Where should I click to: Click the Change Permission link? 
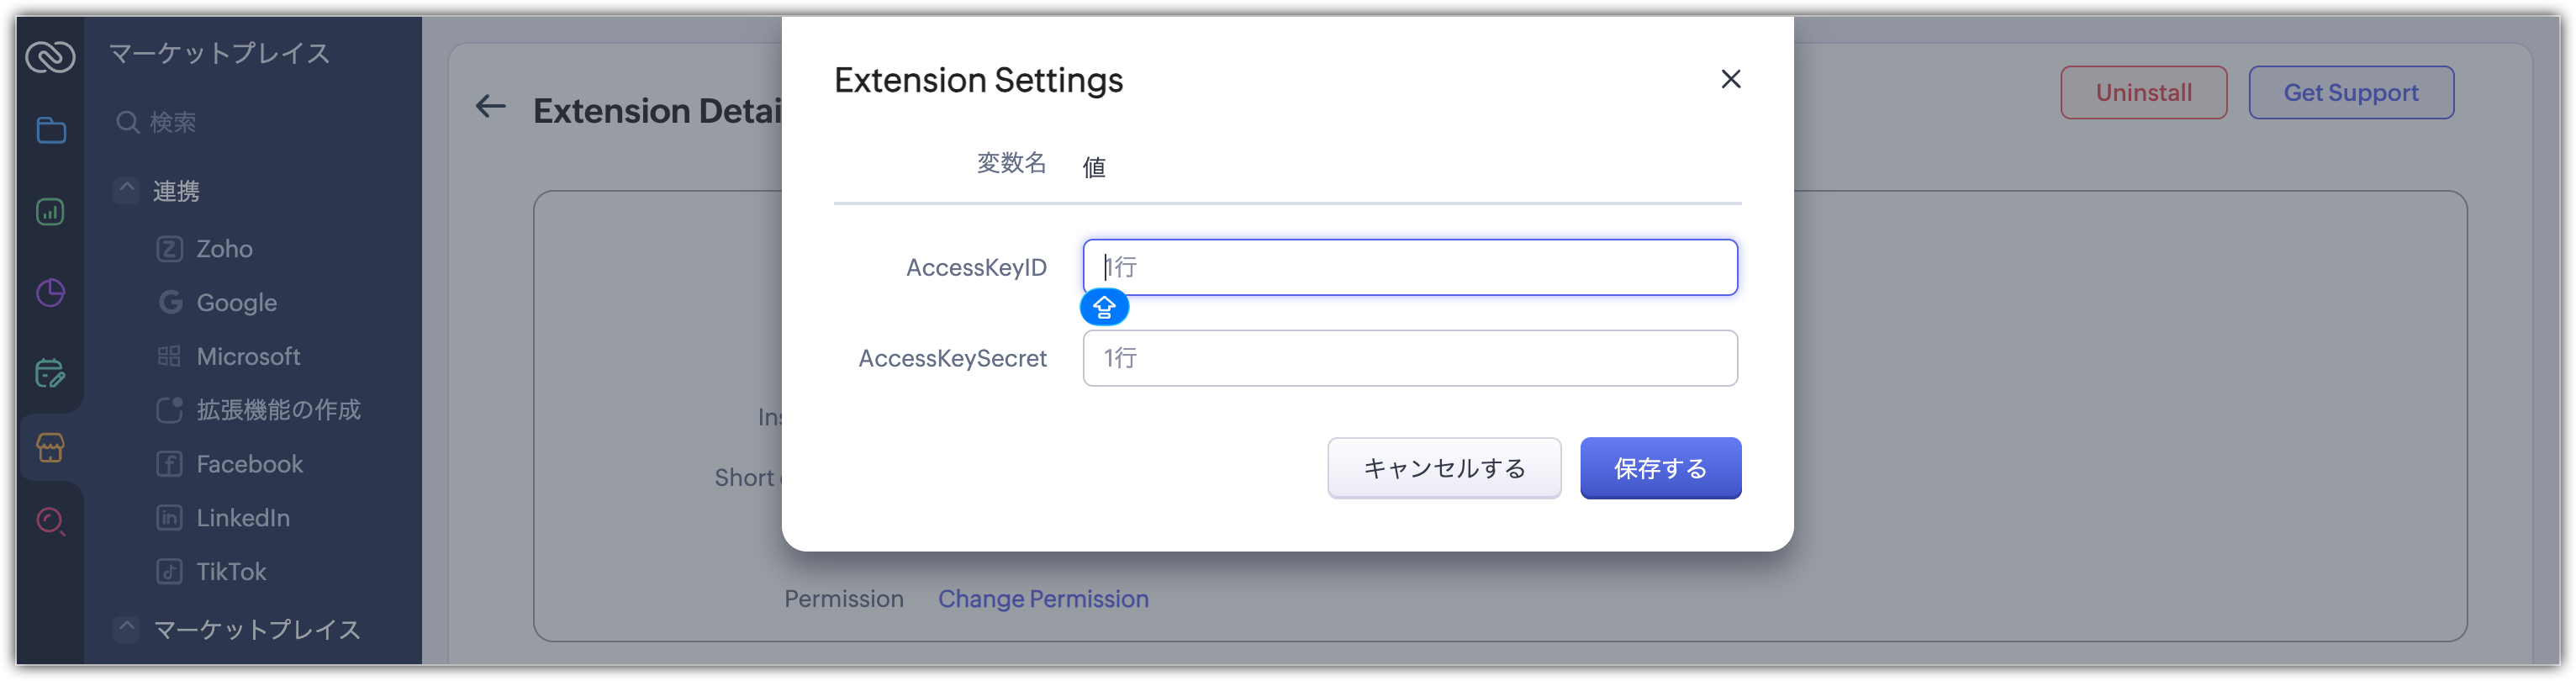tap(1043, 599)
